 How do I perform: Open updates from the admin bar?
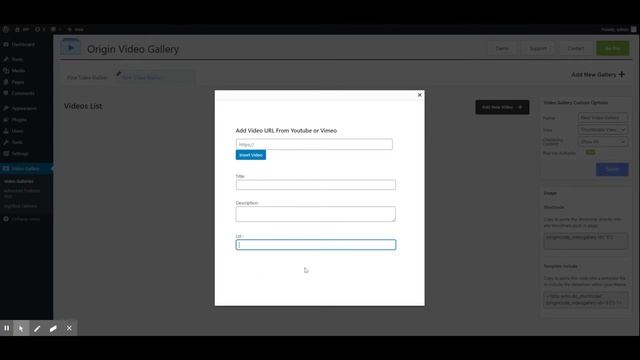[x=40, y=29]
